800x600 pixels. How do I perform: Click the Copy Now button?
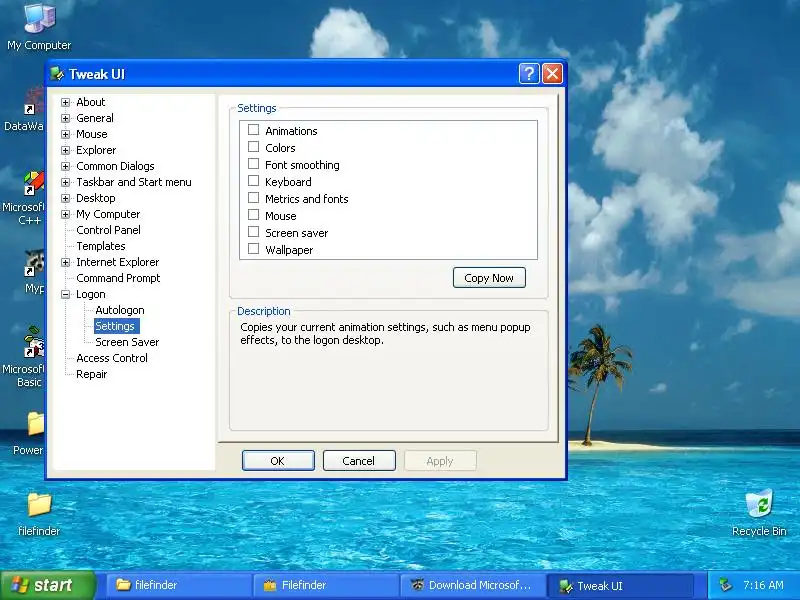point(489,278)
